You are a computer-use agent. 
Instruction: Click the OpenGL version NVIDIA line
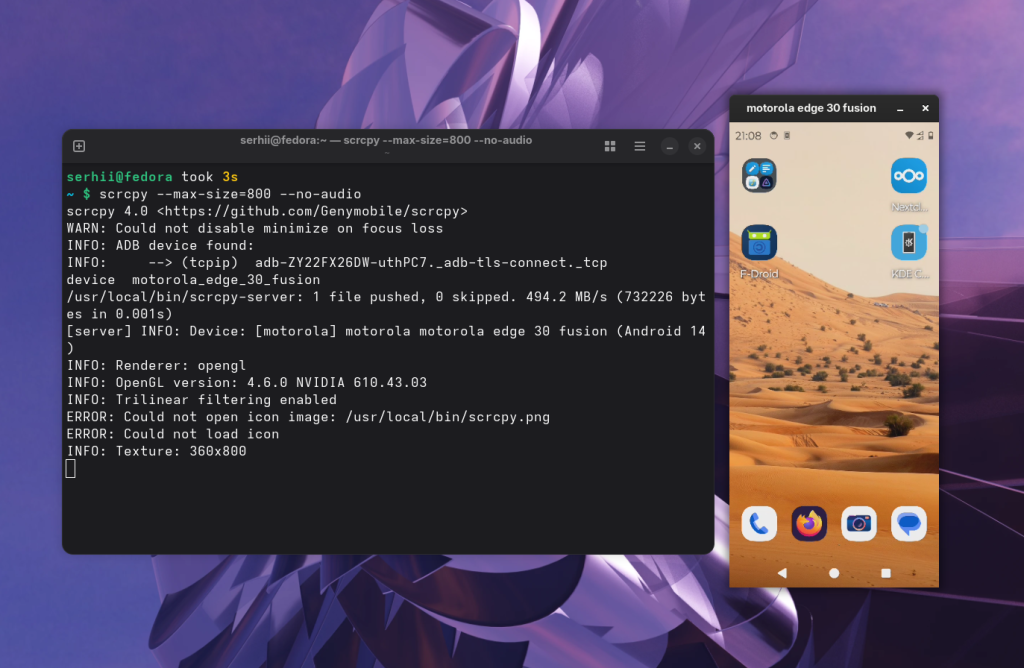click(x=247, y=383)
